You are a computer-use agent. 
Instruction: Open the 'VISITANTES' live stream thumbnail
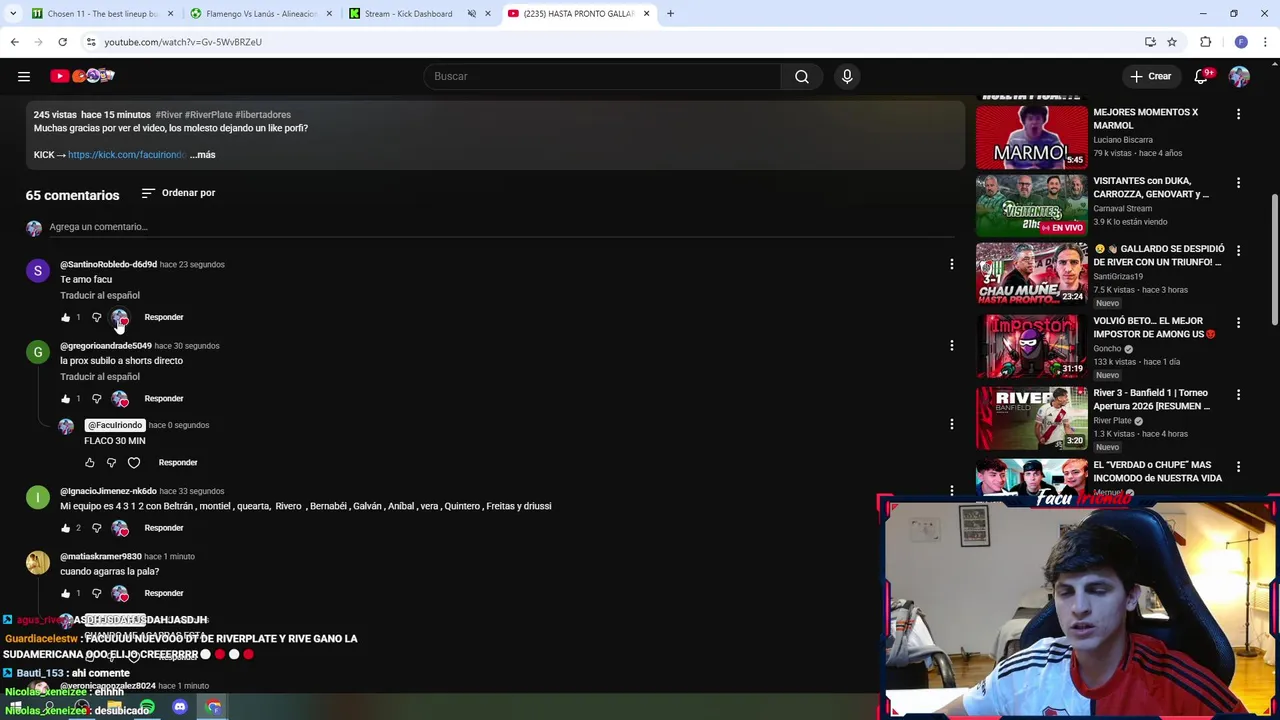click(1031, 205)
